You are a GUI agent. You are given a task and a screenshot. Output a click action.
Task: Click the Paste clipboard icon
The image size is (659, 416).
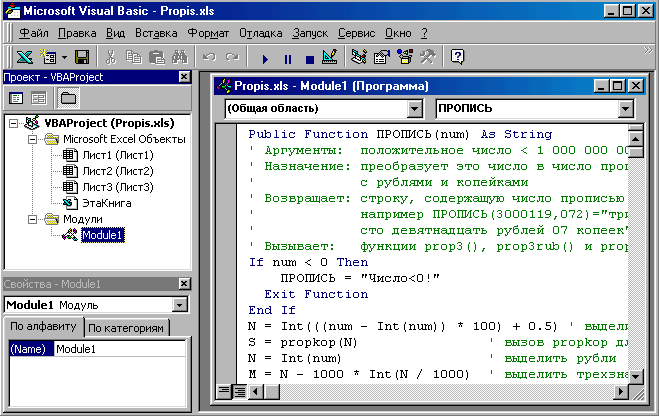click(x=157, y=57)
